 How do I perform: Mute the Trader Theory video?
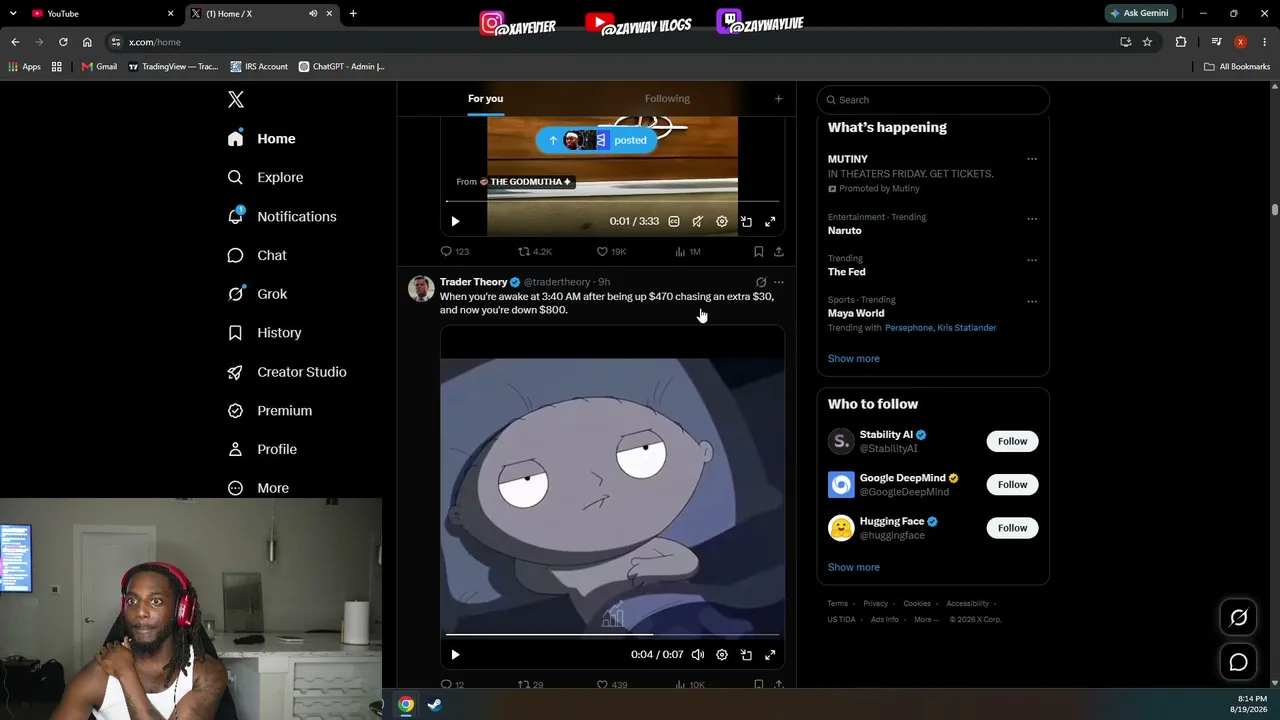click(x=698, y=655)
